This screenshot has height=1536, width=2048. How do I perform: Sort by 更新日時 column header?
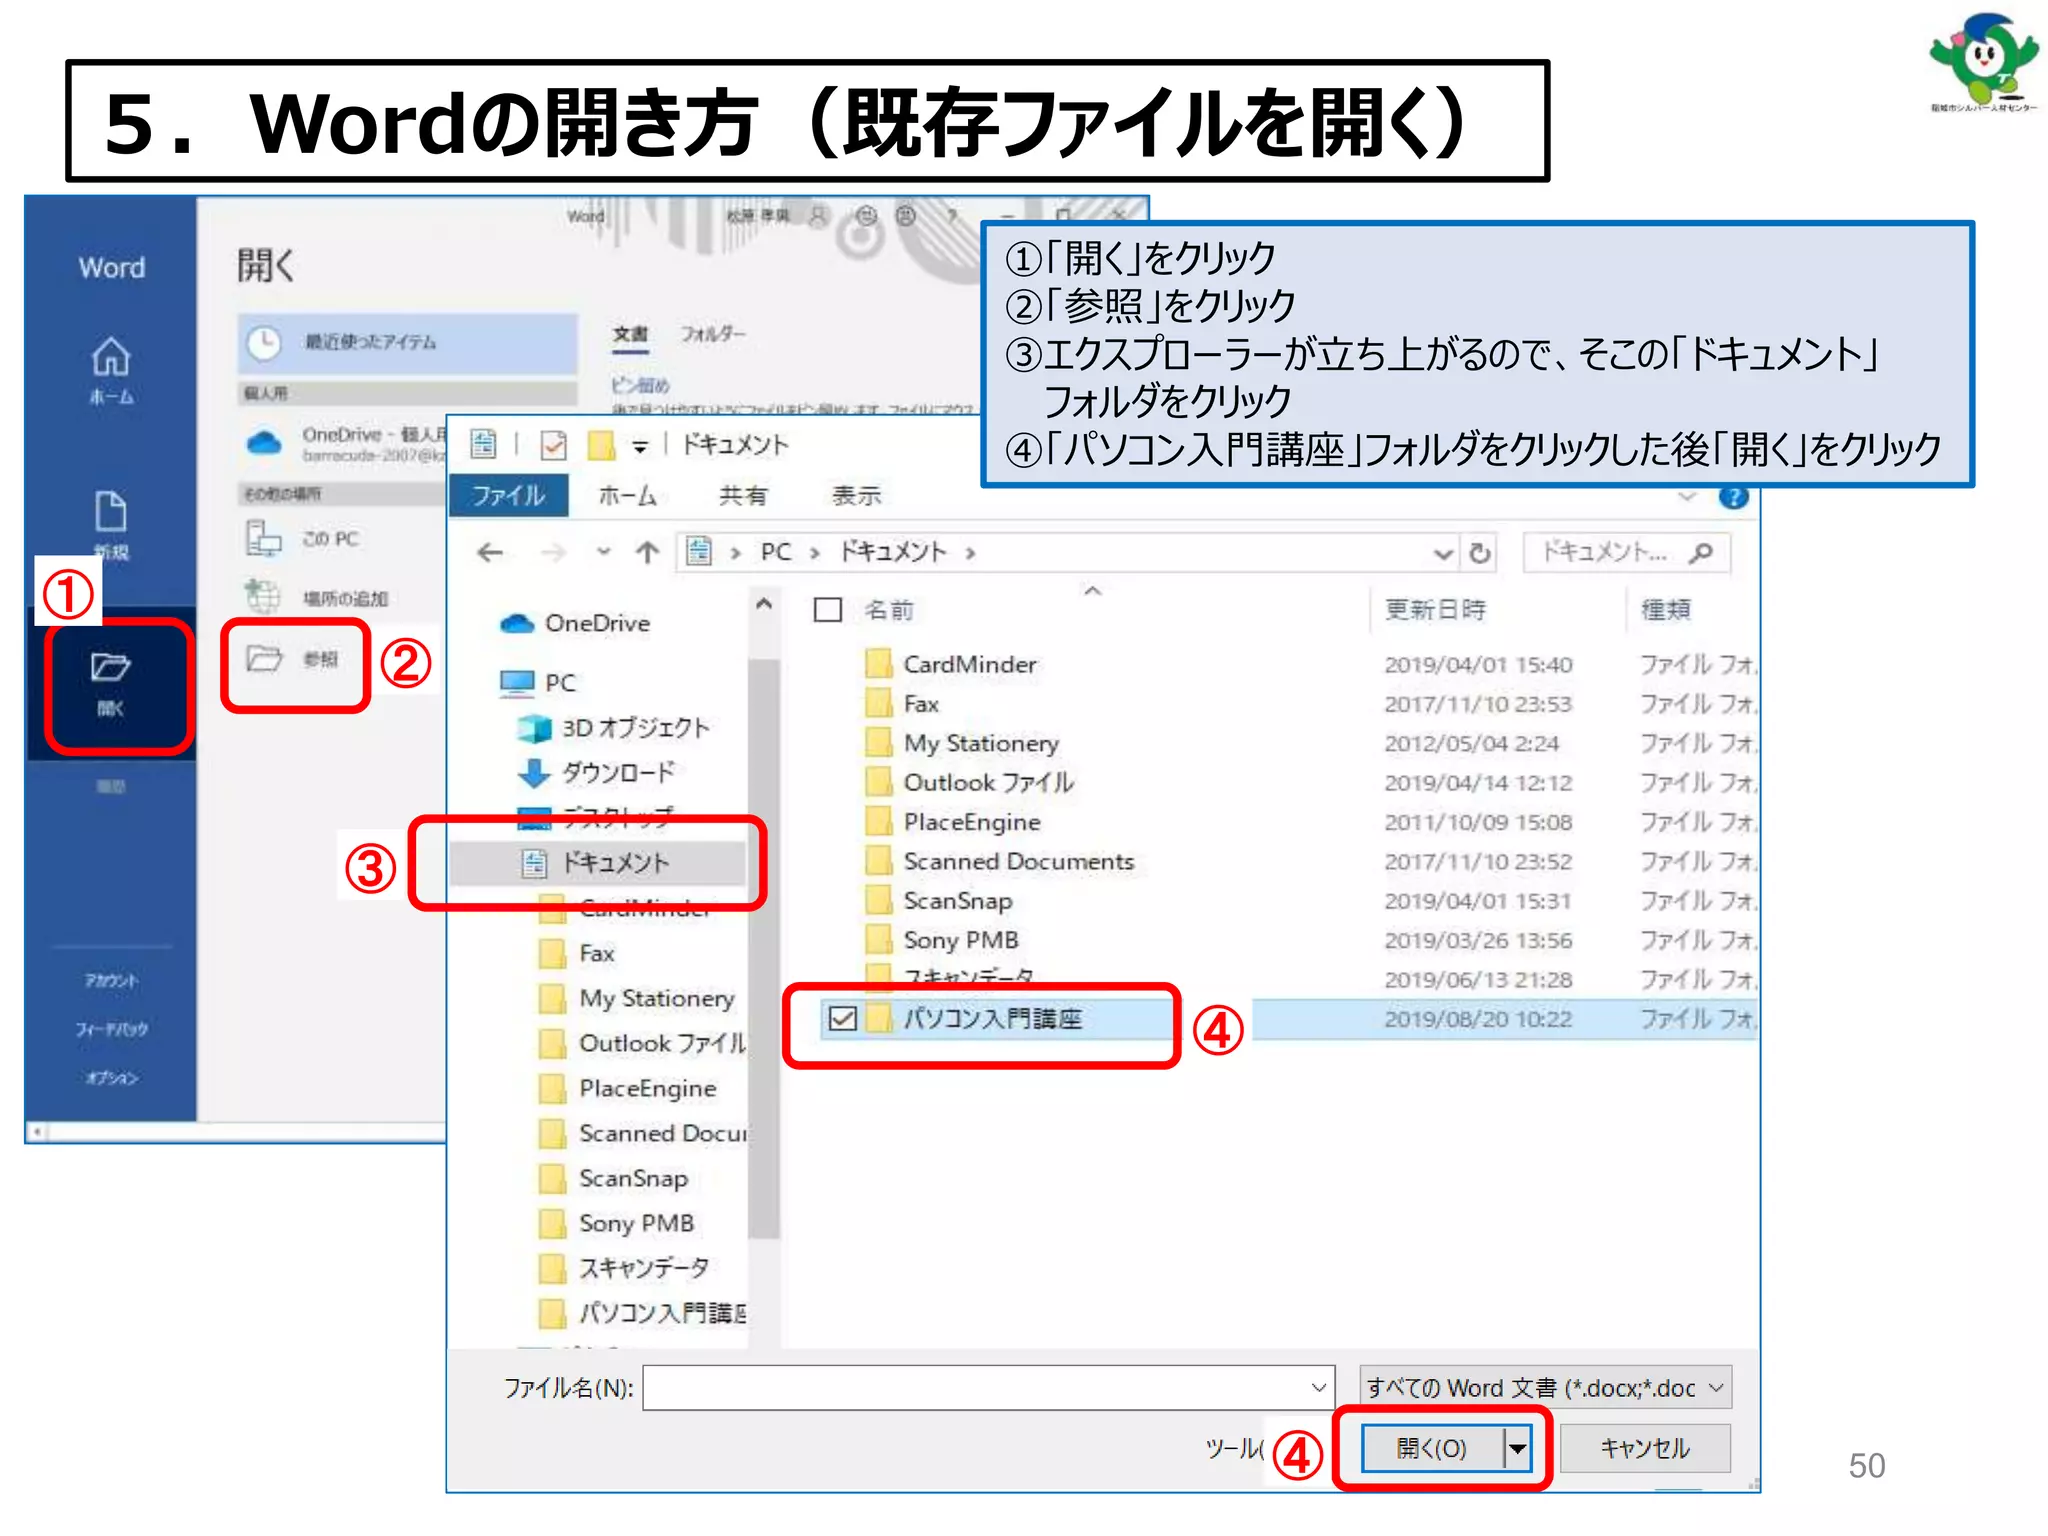(1435, 610)
